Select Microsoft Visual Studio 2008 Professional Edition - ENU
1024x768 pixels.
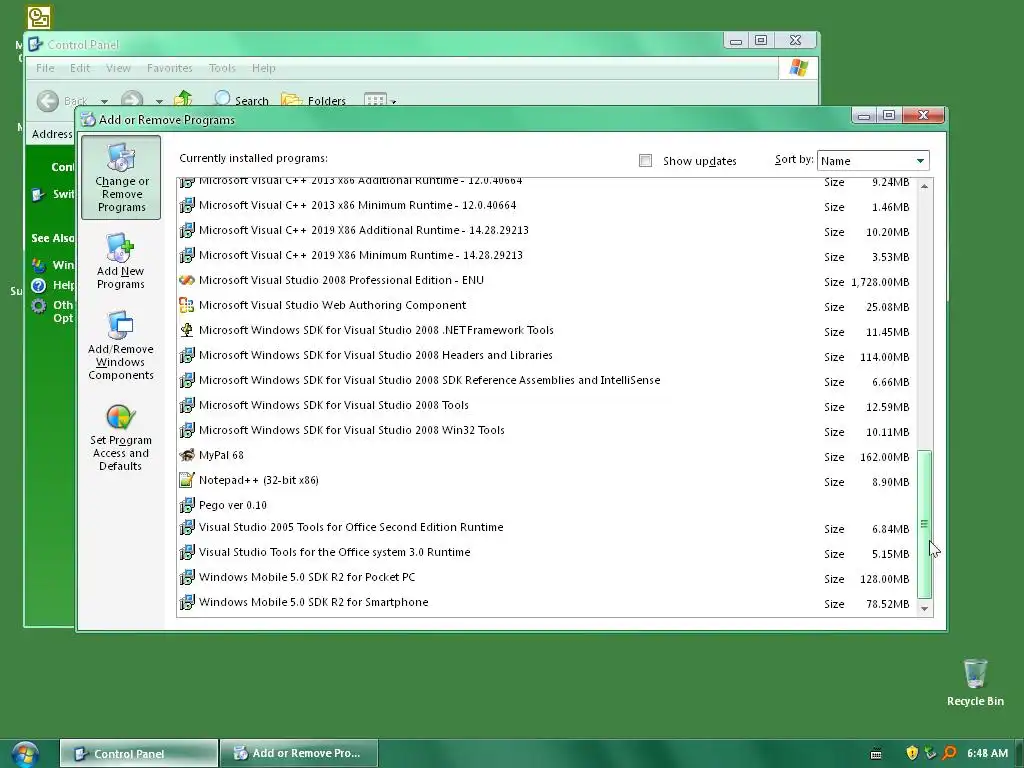click(x=342, y=280)
